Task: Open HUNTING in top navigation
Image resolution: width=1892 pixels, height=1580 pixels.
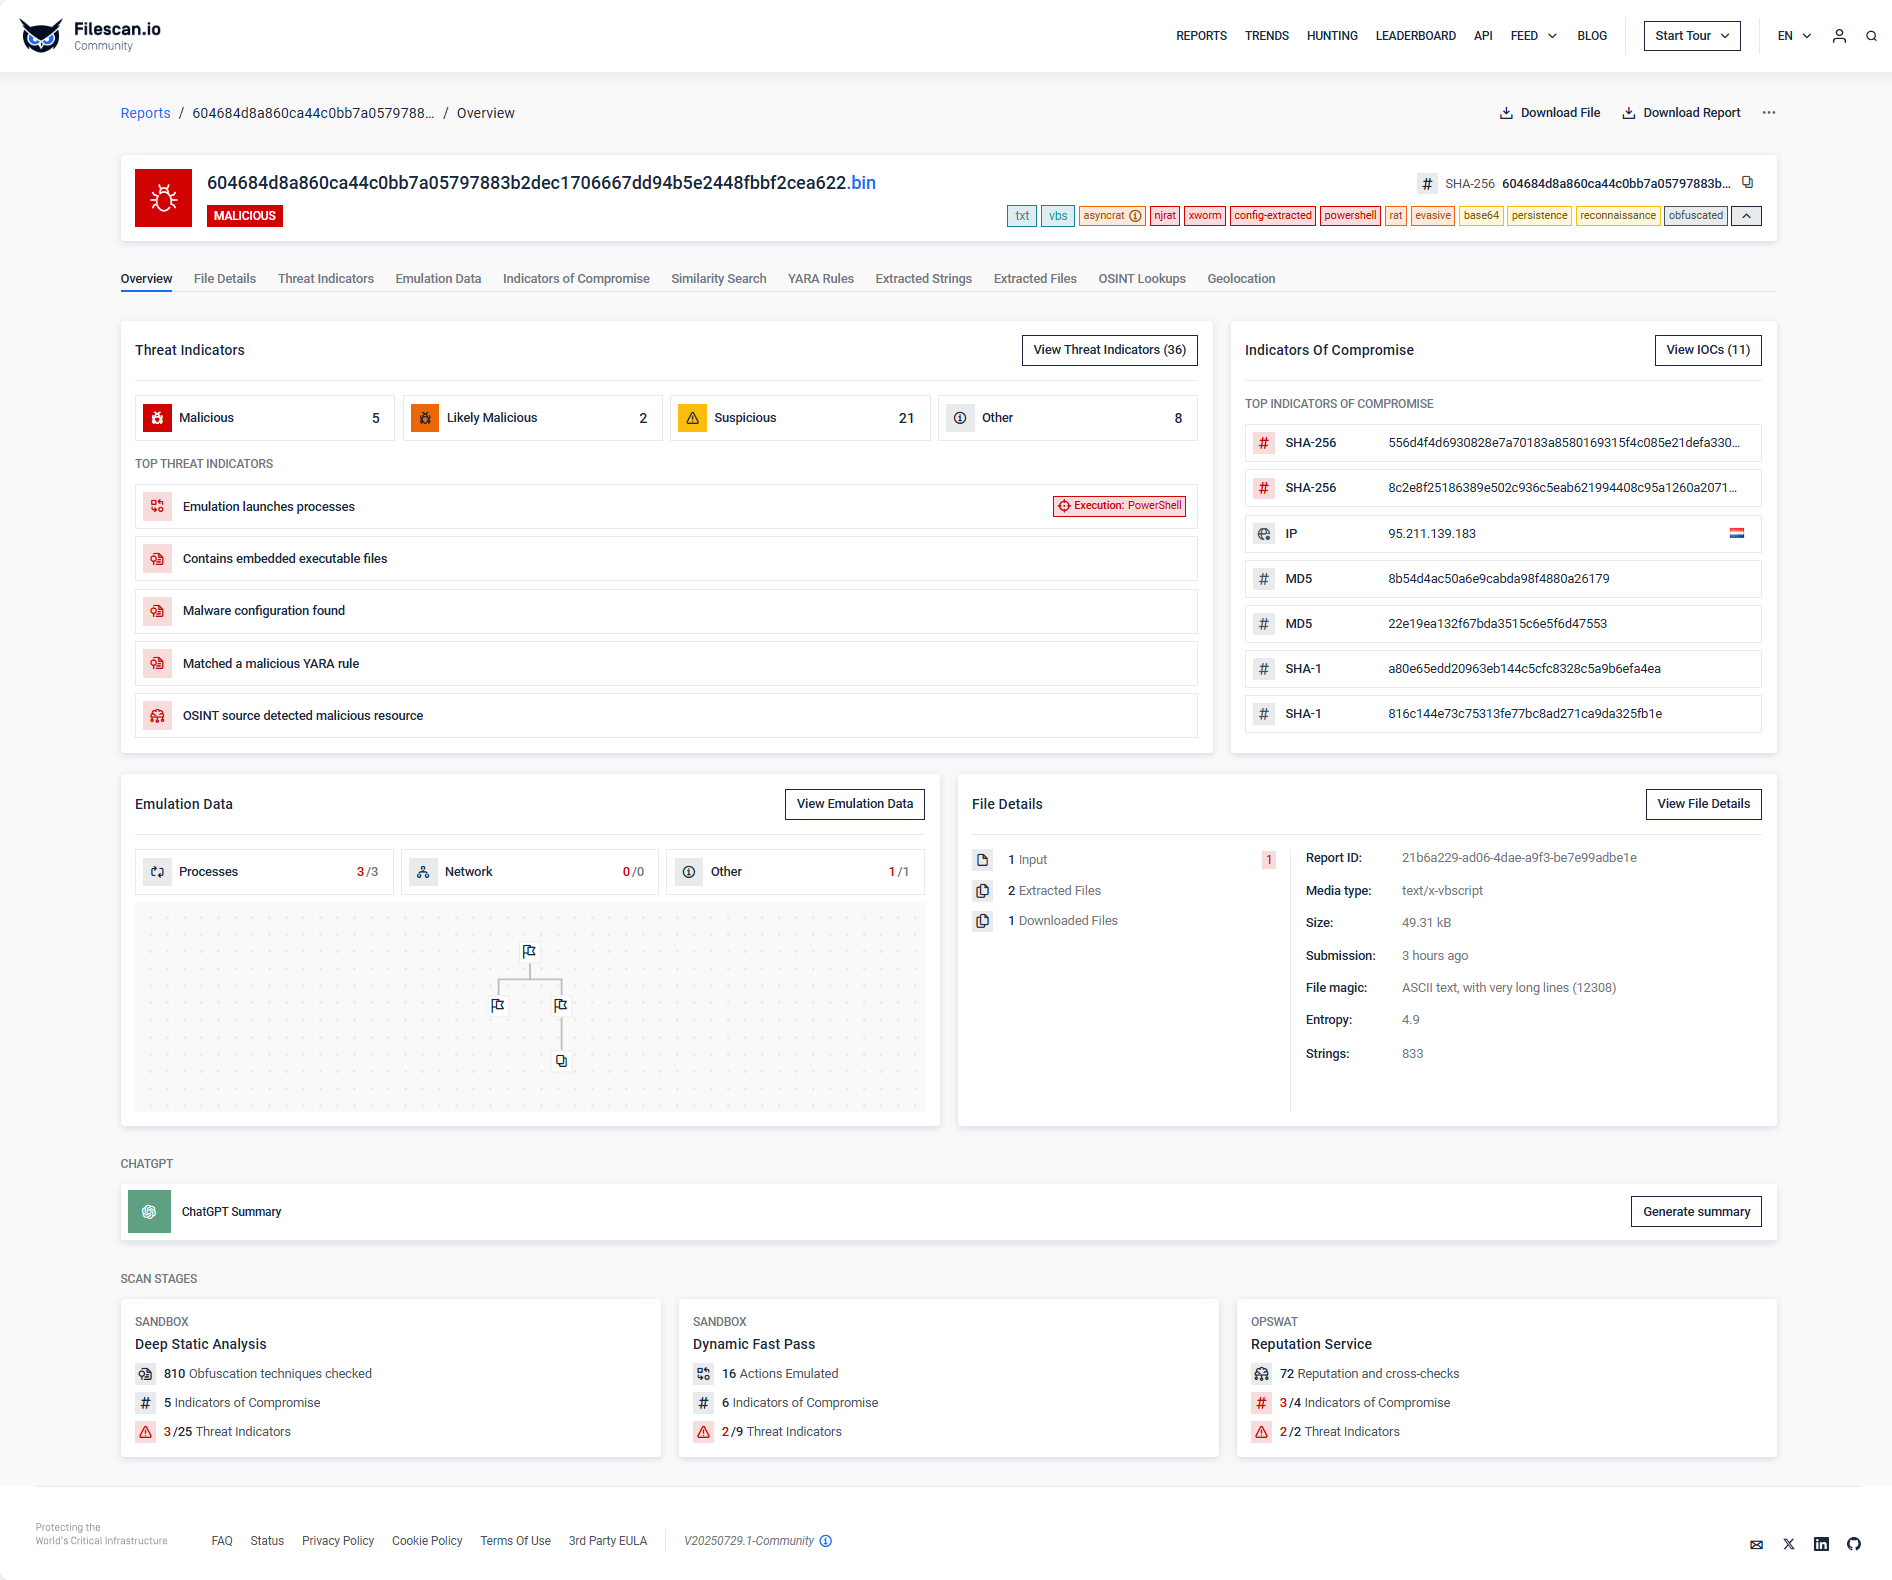Action: tap(1332, 36)
